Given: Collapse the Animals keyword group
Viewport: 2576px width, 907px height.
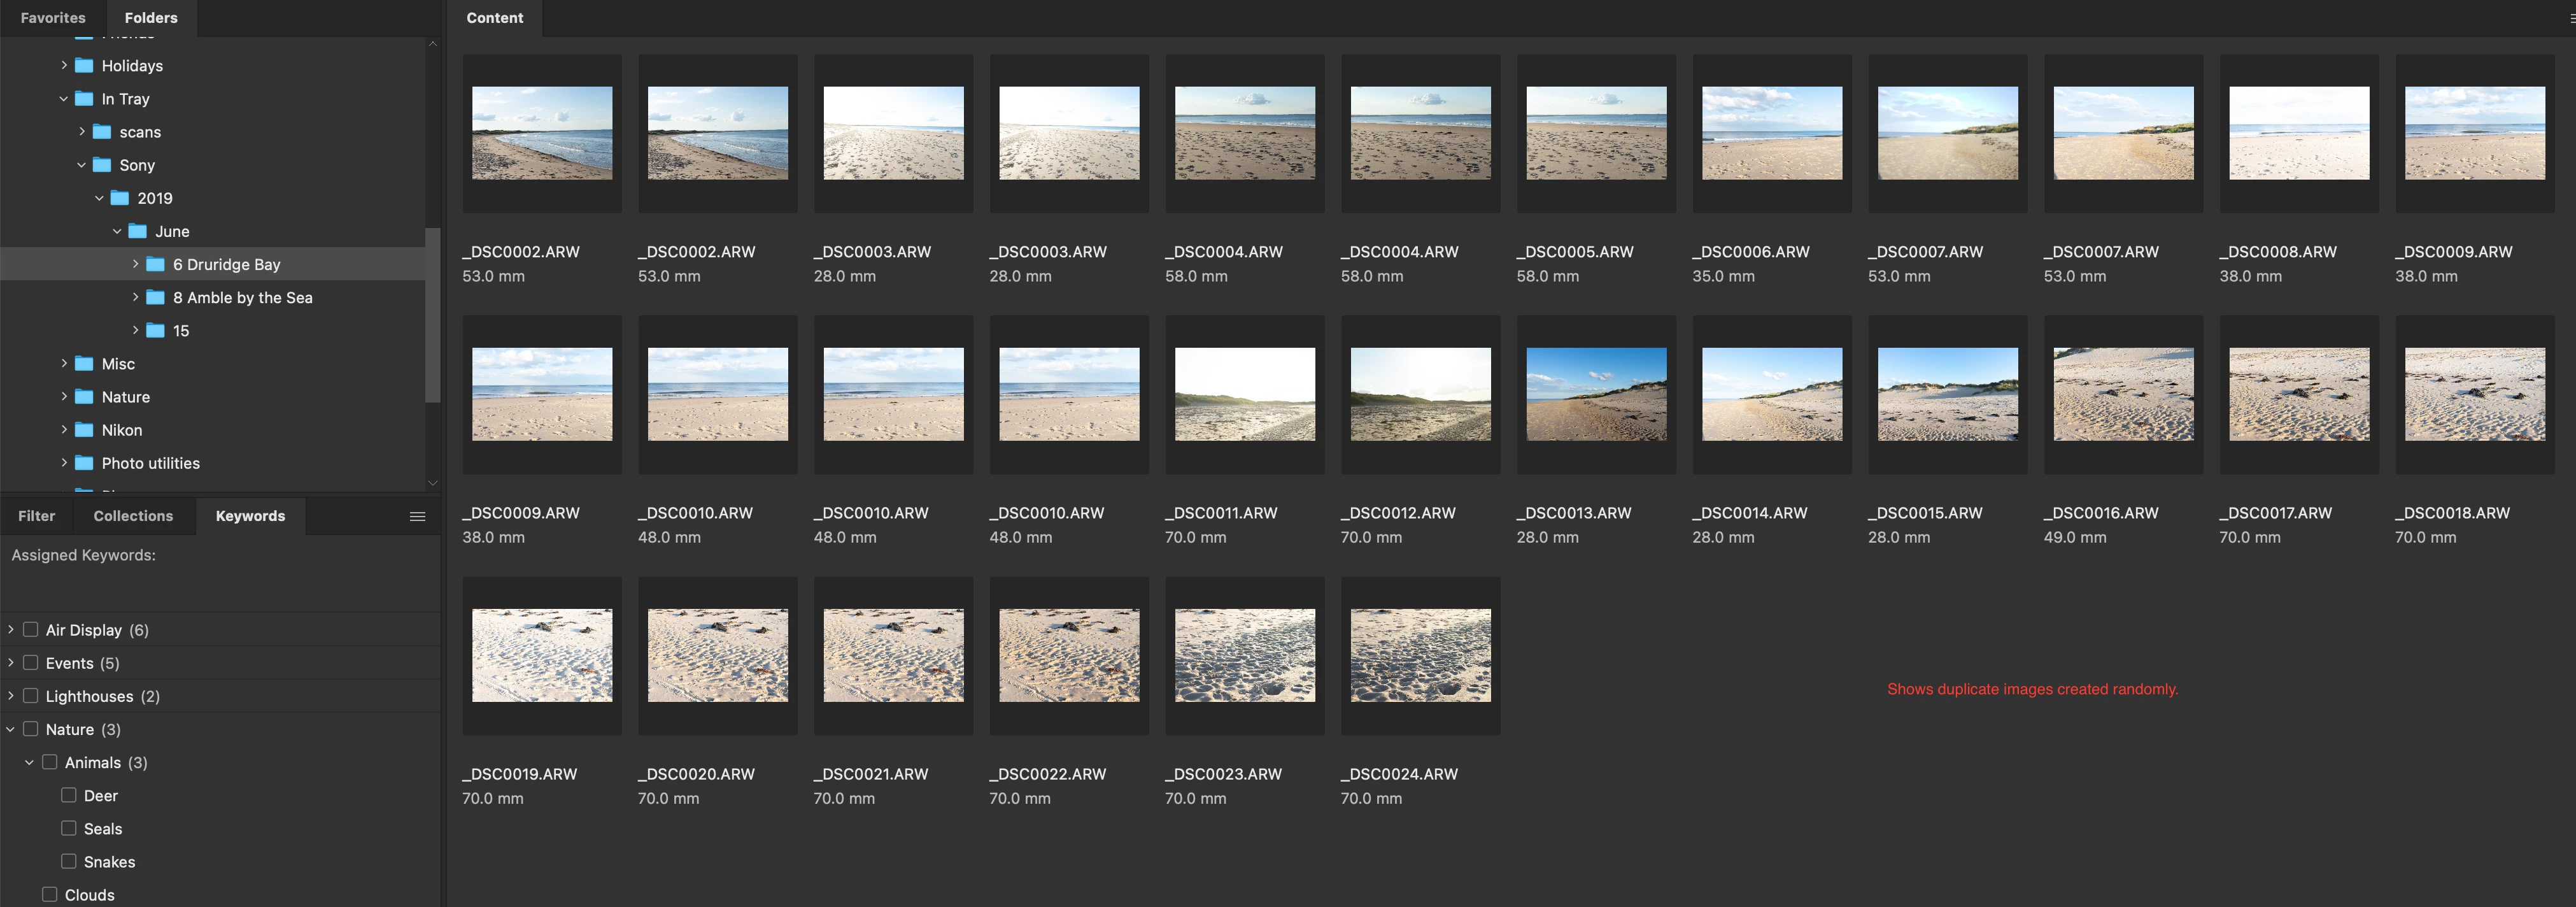Looking at the screenshot, I should [x=29, y=762].
